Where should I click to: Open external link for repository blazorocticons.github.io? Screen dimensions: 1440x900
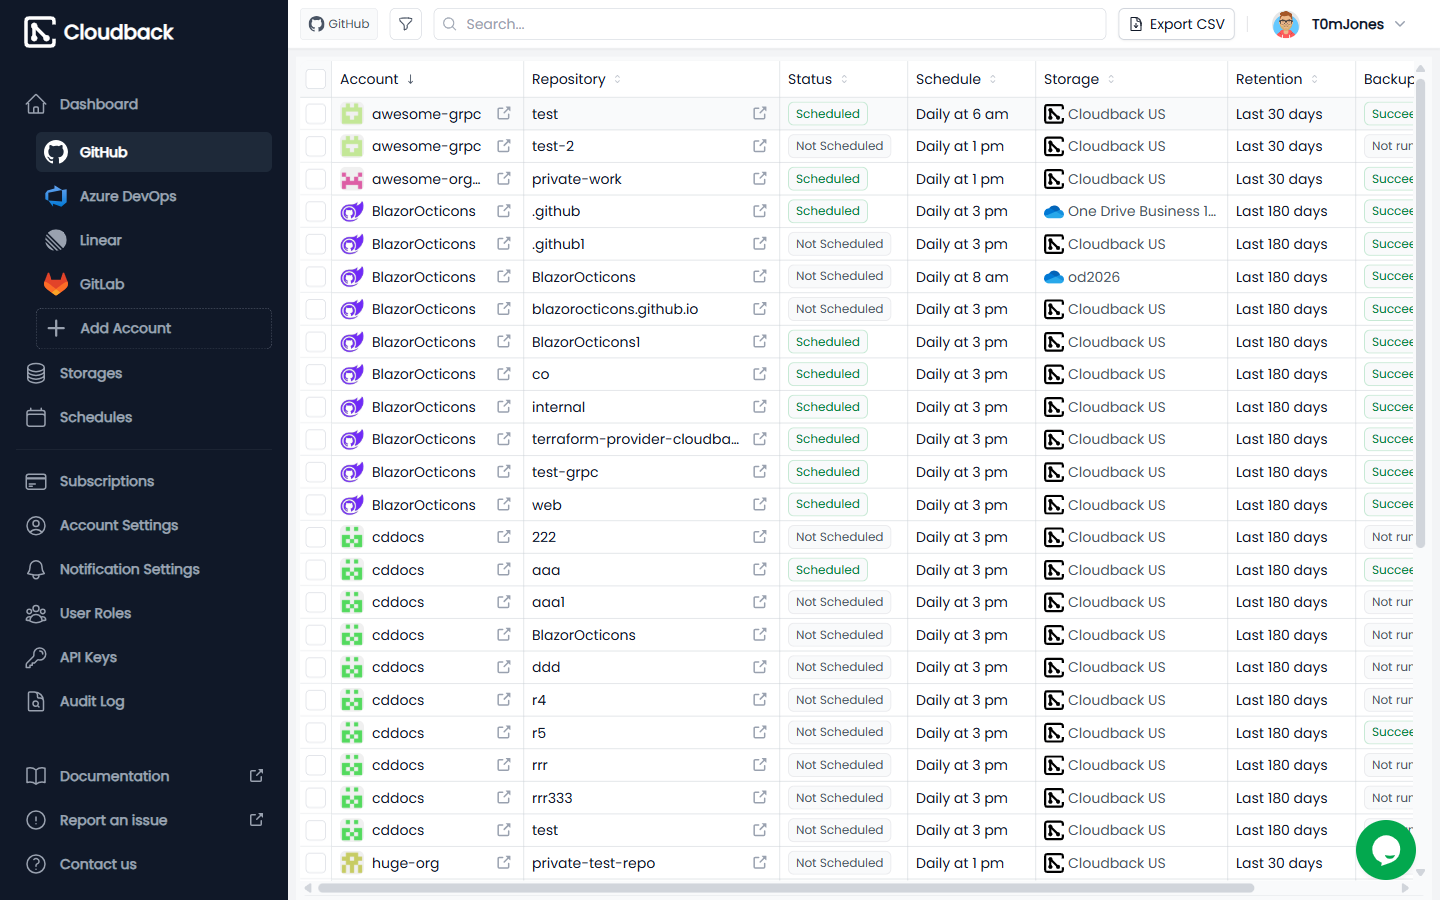click(760, 309)
